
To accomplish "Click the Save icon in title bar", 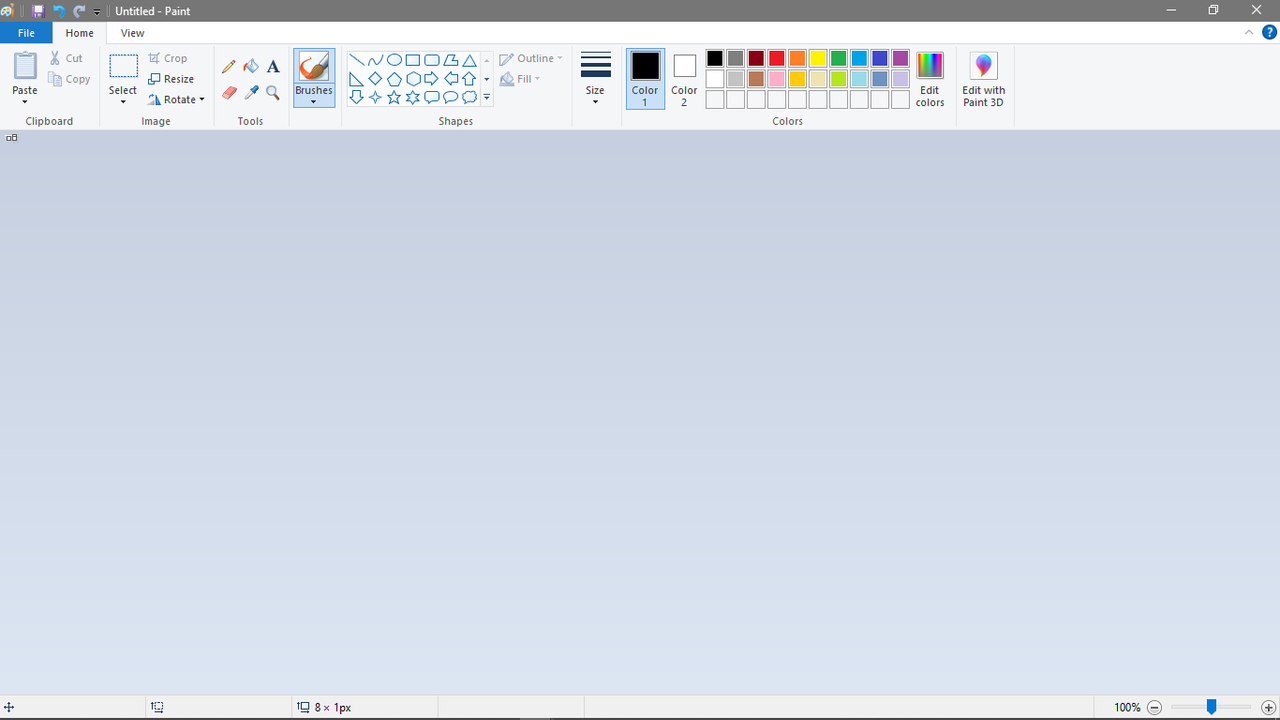I will 38,11.
